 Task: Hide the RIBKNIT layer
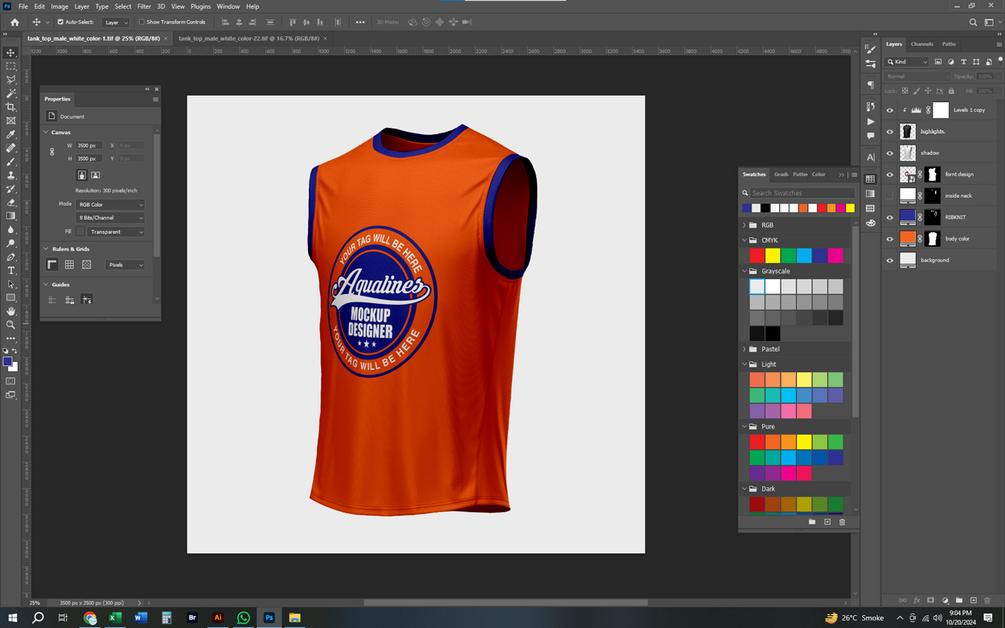(890, 217)
